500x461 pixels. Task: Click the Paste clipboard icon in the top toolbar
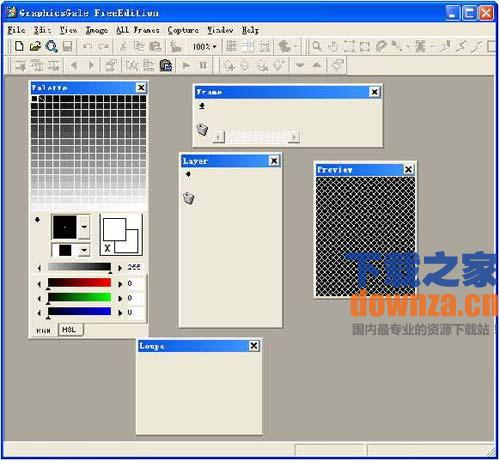pyautogui.click(x=155, y=46)
